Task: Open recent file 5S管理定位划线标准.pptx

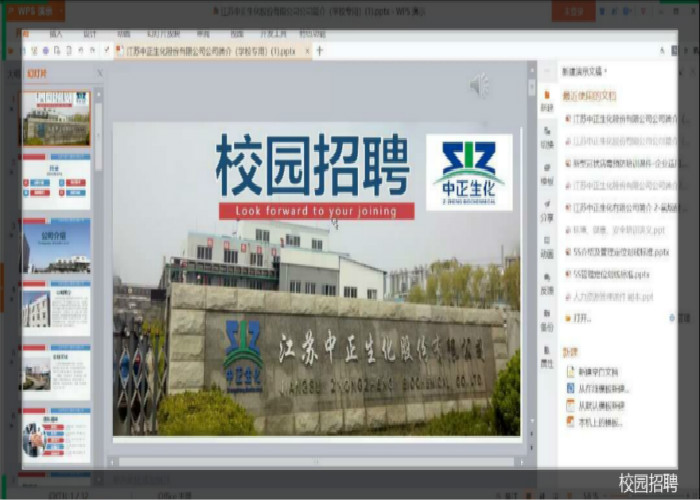Action: (607, 274)
